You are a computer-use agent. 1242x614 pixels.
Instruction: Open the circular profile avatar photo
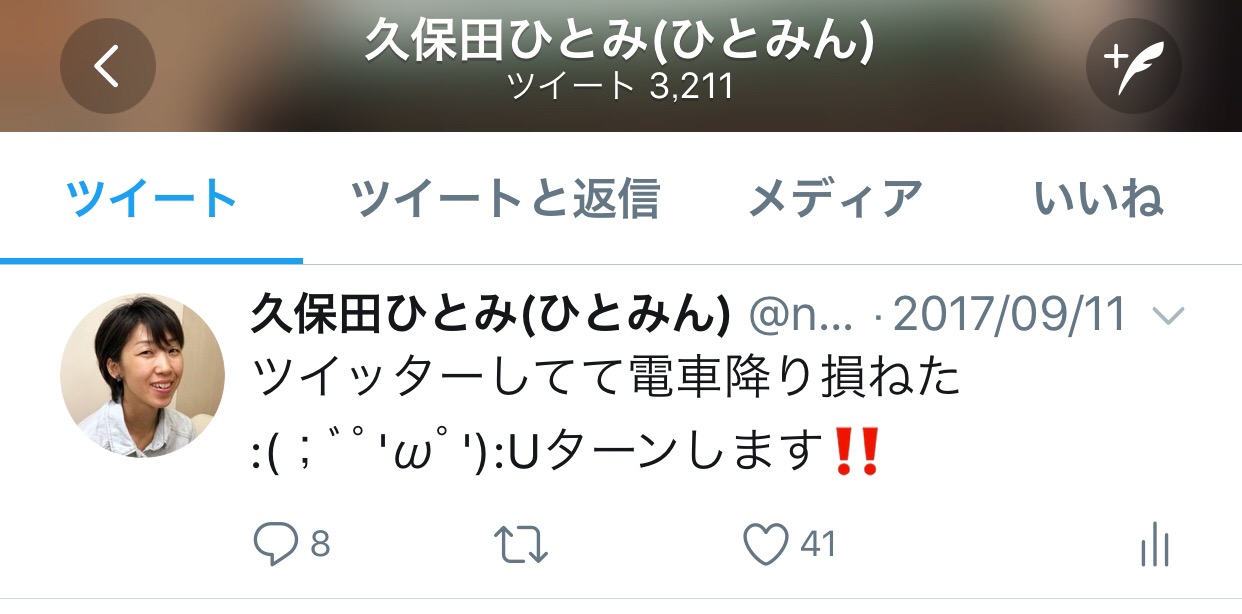(x=143, y=375)
